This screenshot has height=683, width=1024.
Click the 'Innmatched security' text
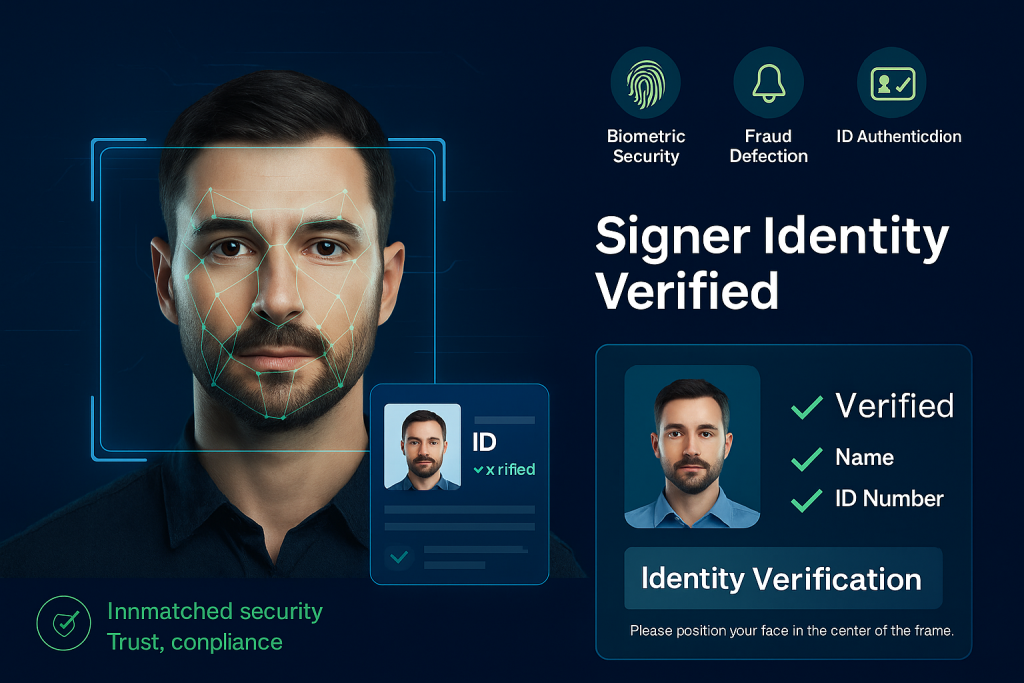[x=215, y=611]
